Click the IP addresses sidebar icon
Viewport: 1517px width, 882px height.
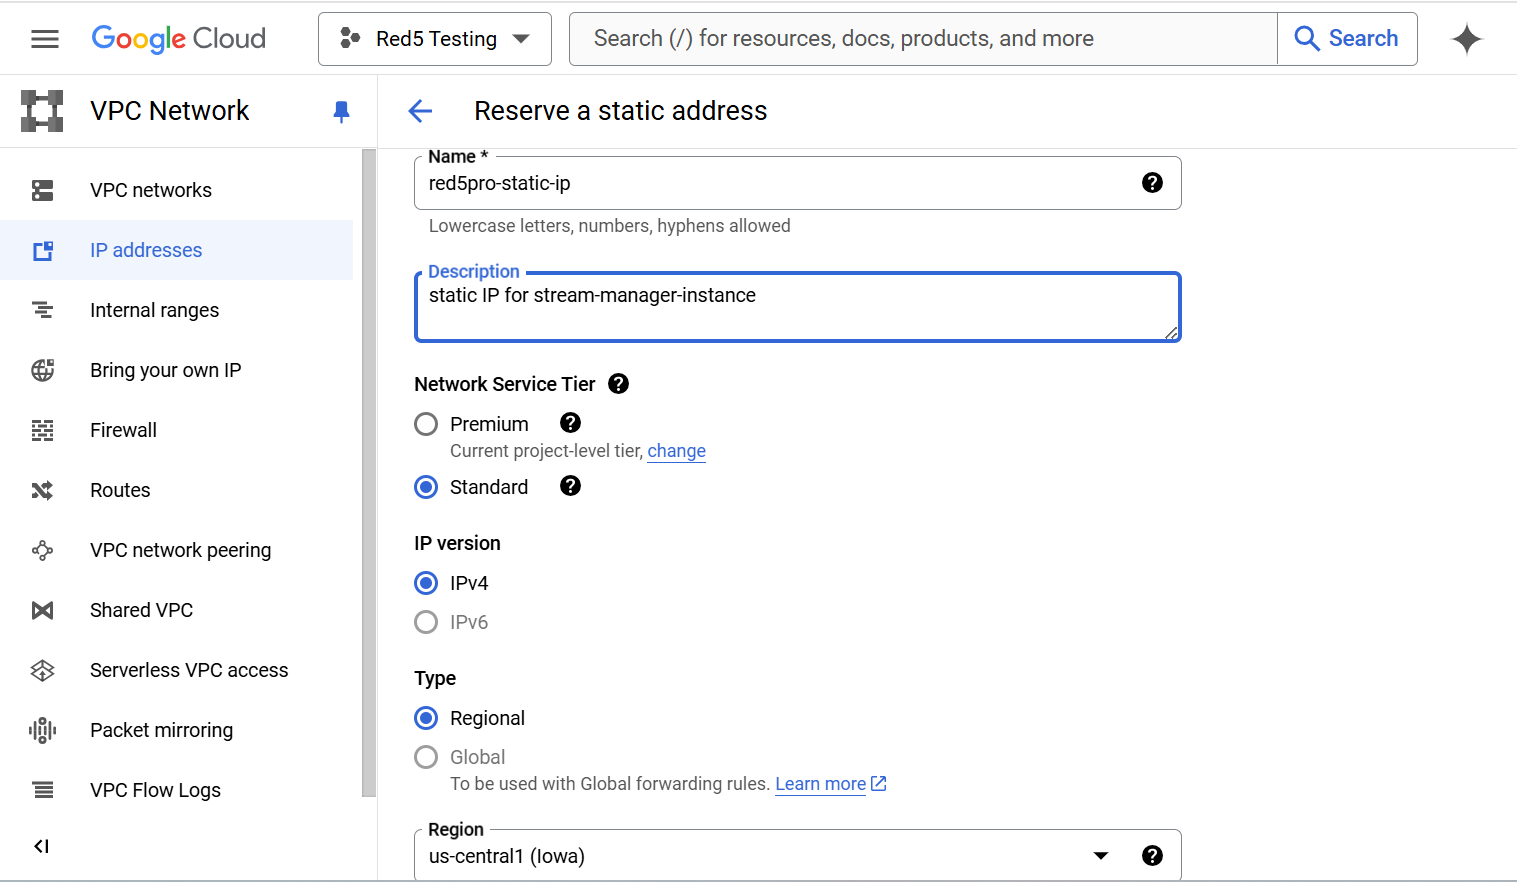pos(42,250)
